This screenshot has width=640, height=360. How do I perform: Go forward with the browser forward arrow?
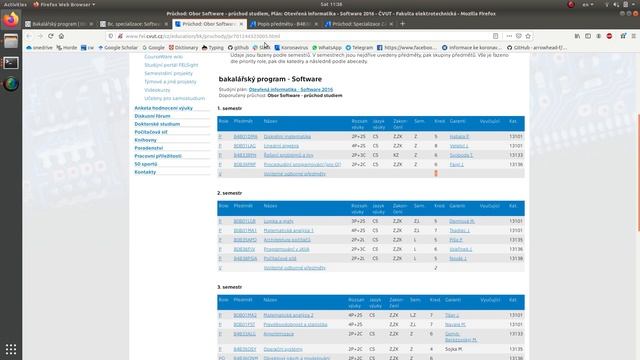[x=40, y=36]
